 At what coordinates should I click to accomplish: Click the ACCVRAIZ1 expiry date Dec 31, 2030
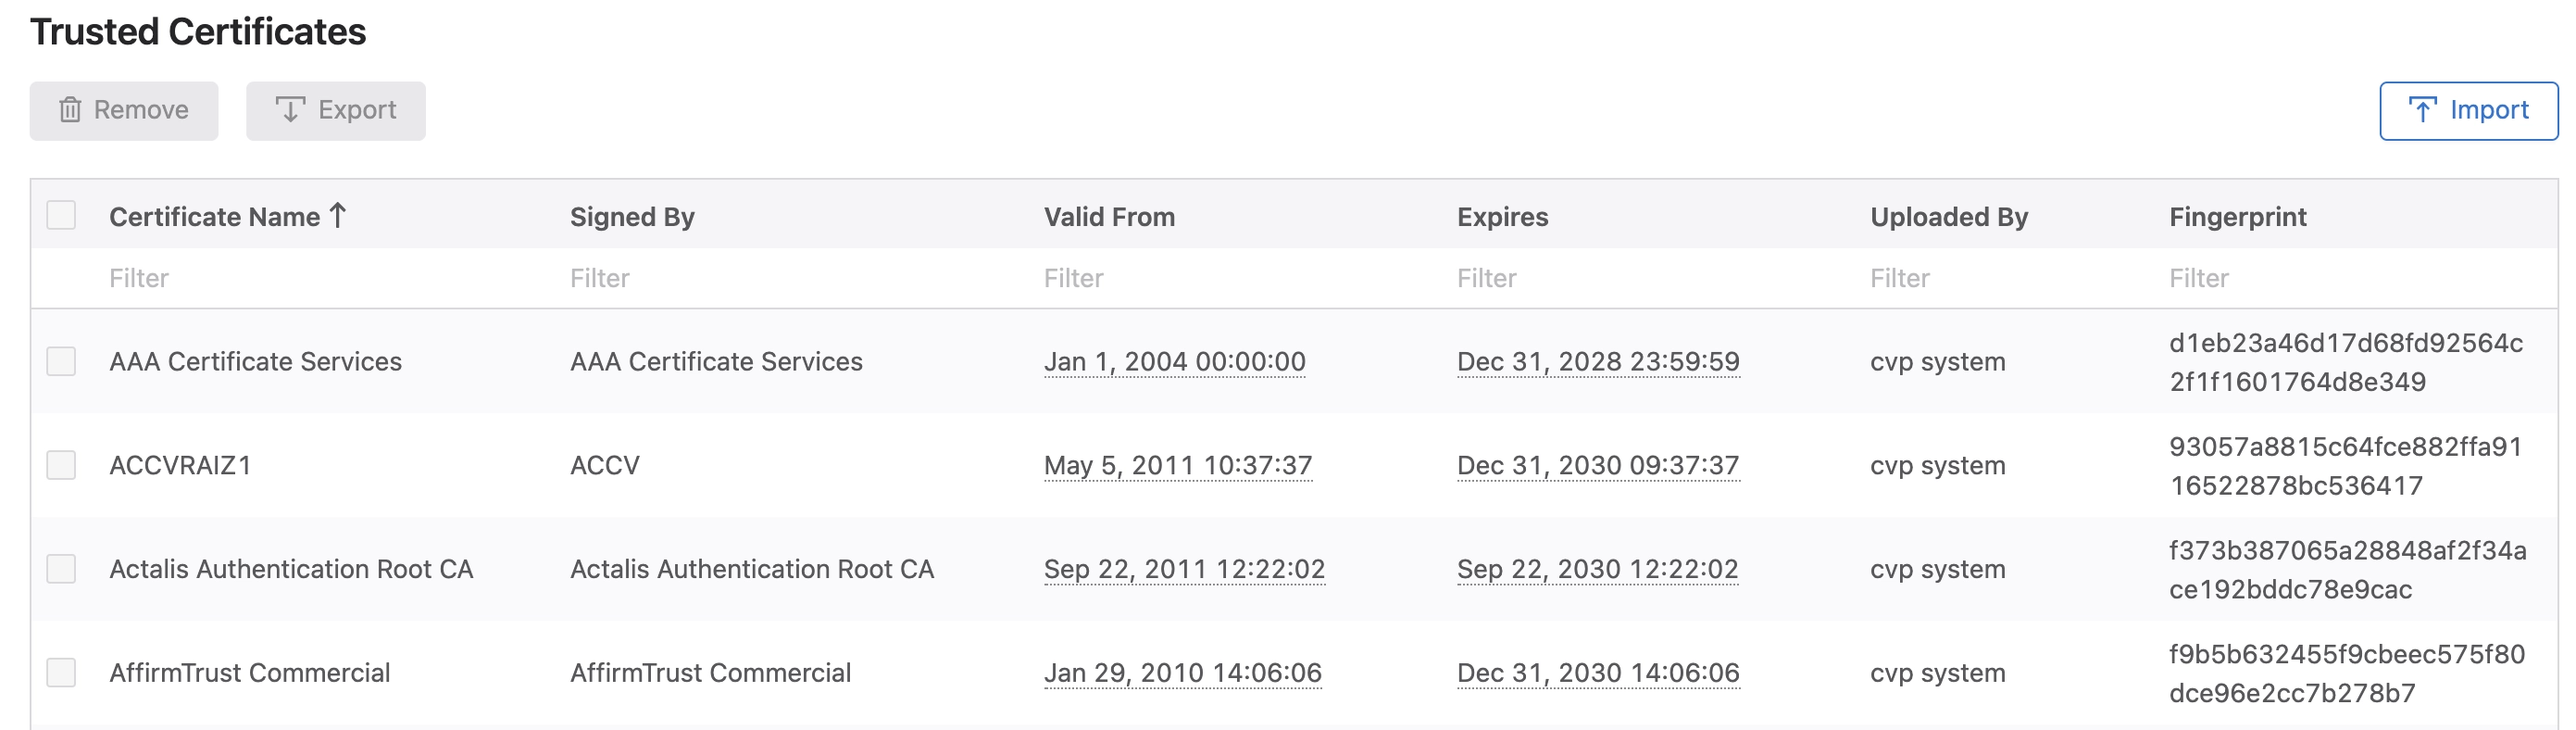coord(1598,465)
